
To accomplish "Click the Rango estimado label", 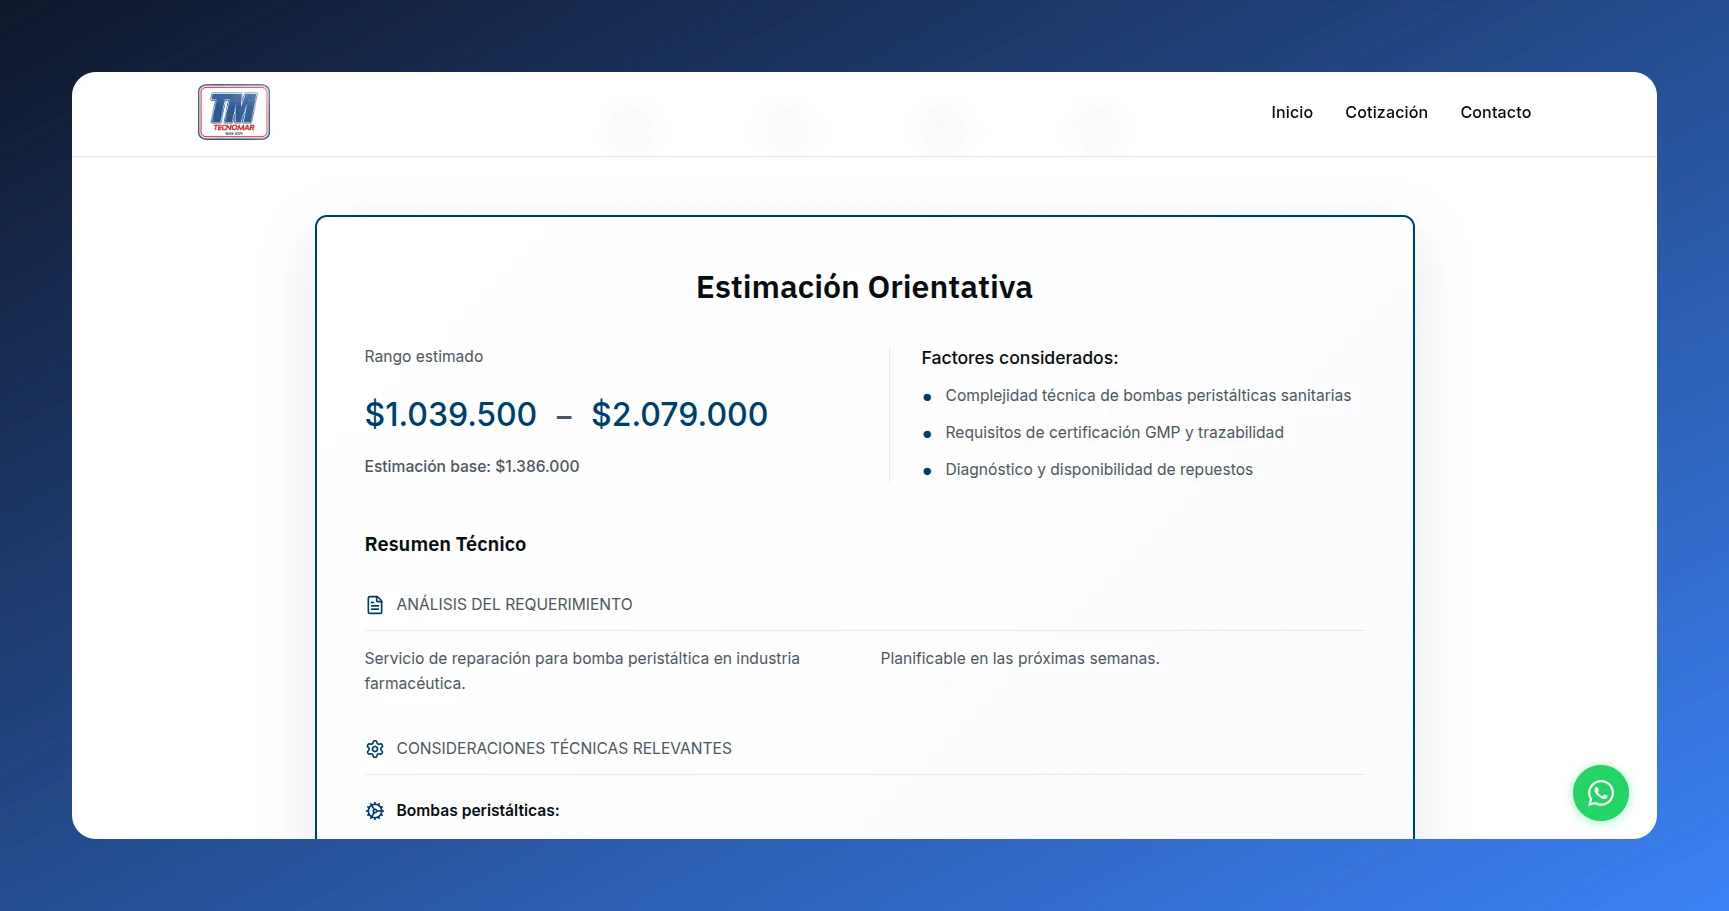I will pyautogui.click(x=424, y=356).
